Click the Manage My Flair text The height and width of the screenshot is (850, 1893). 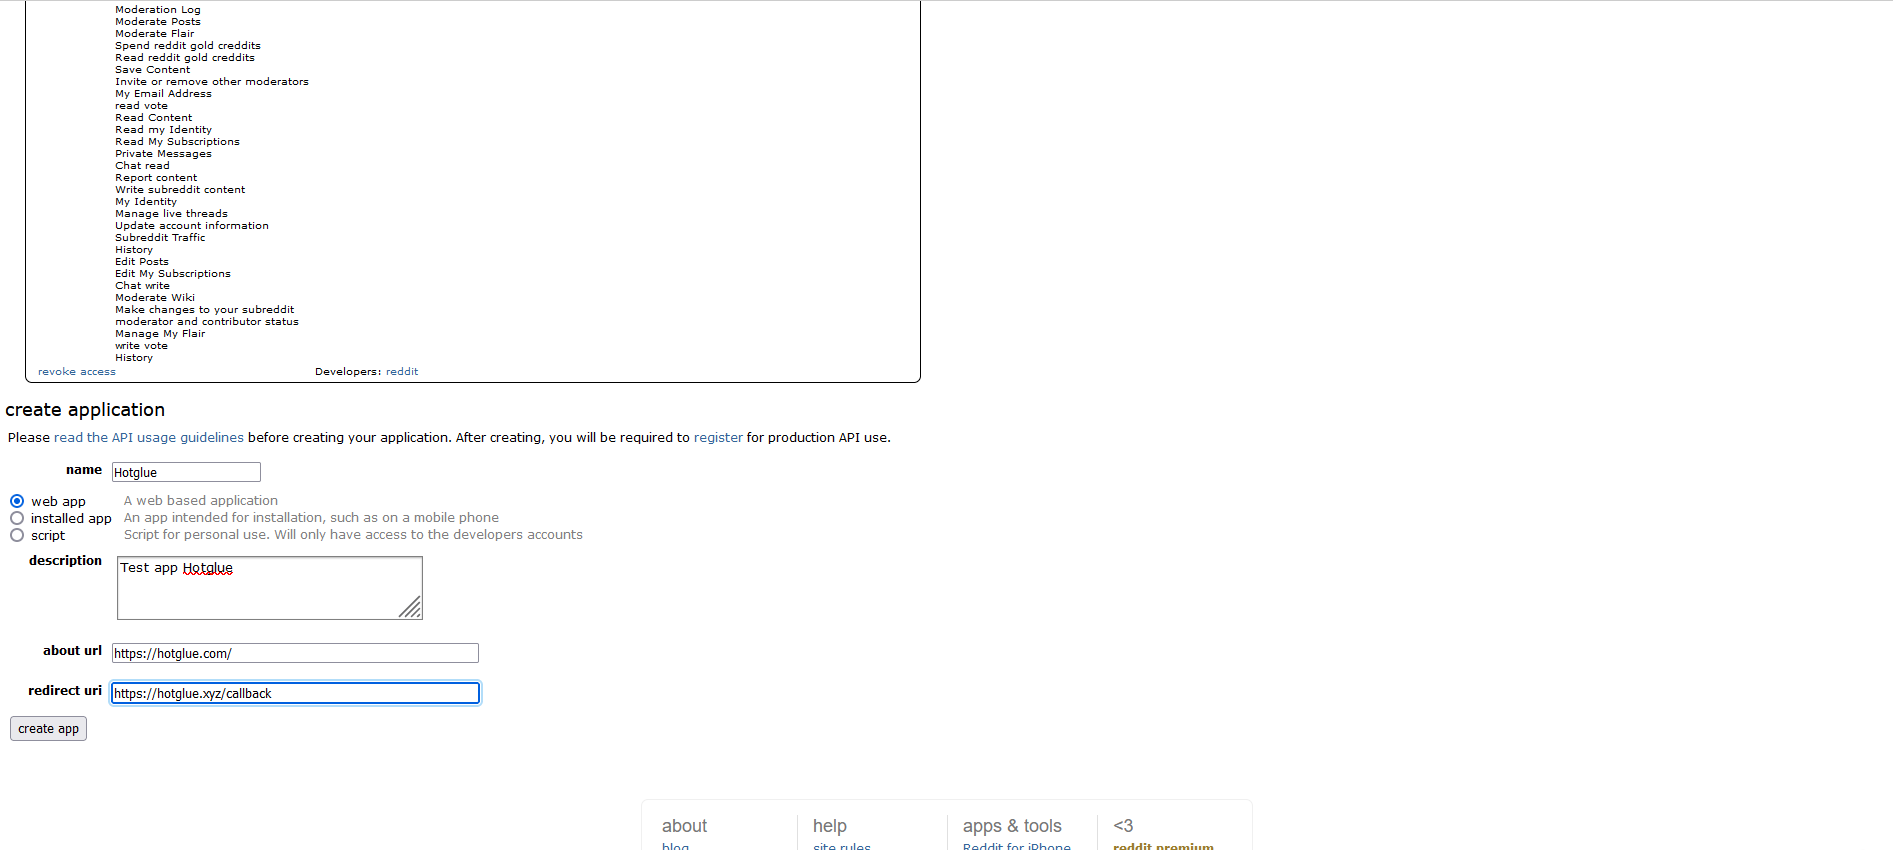(x=160, y=334)
